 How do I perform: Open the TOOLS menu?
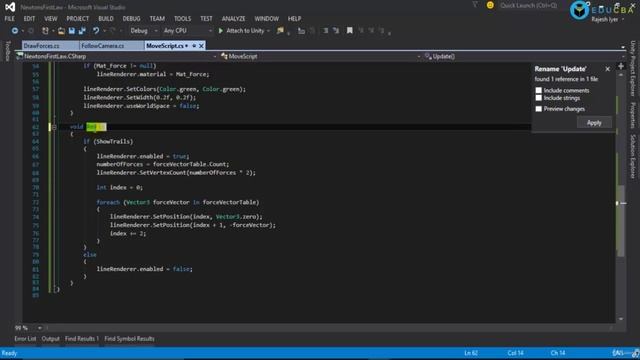pos(182,19)
